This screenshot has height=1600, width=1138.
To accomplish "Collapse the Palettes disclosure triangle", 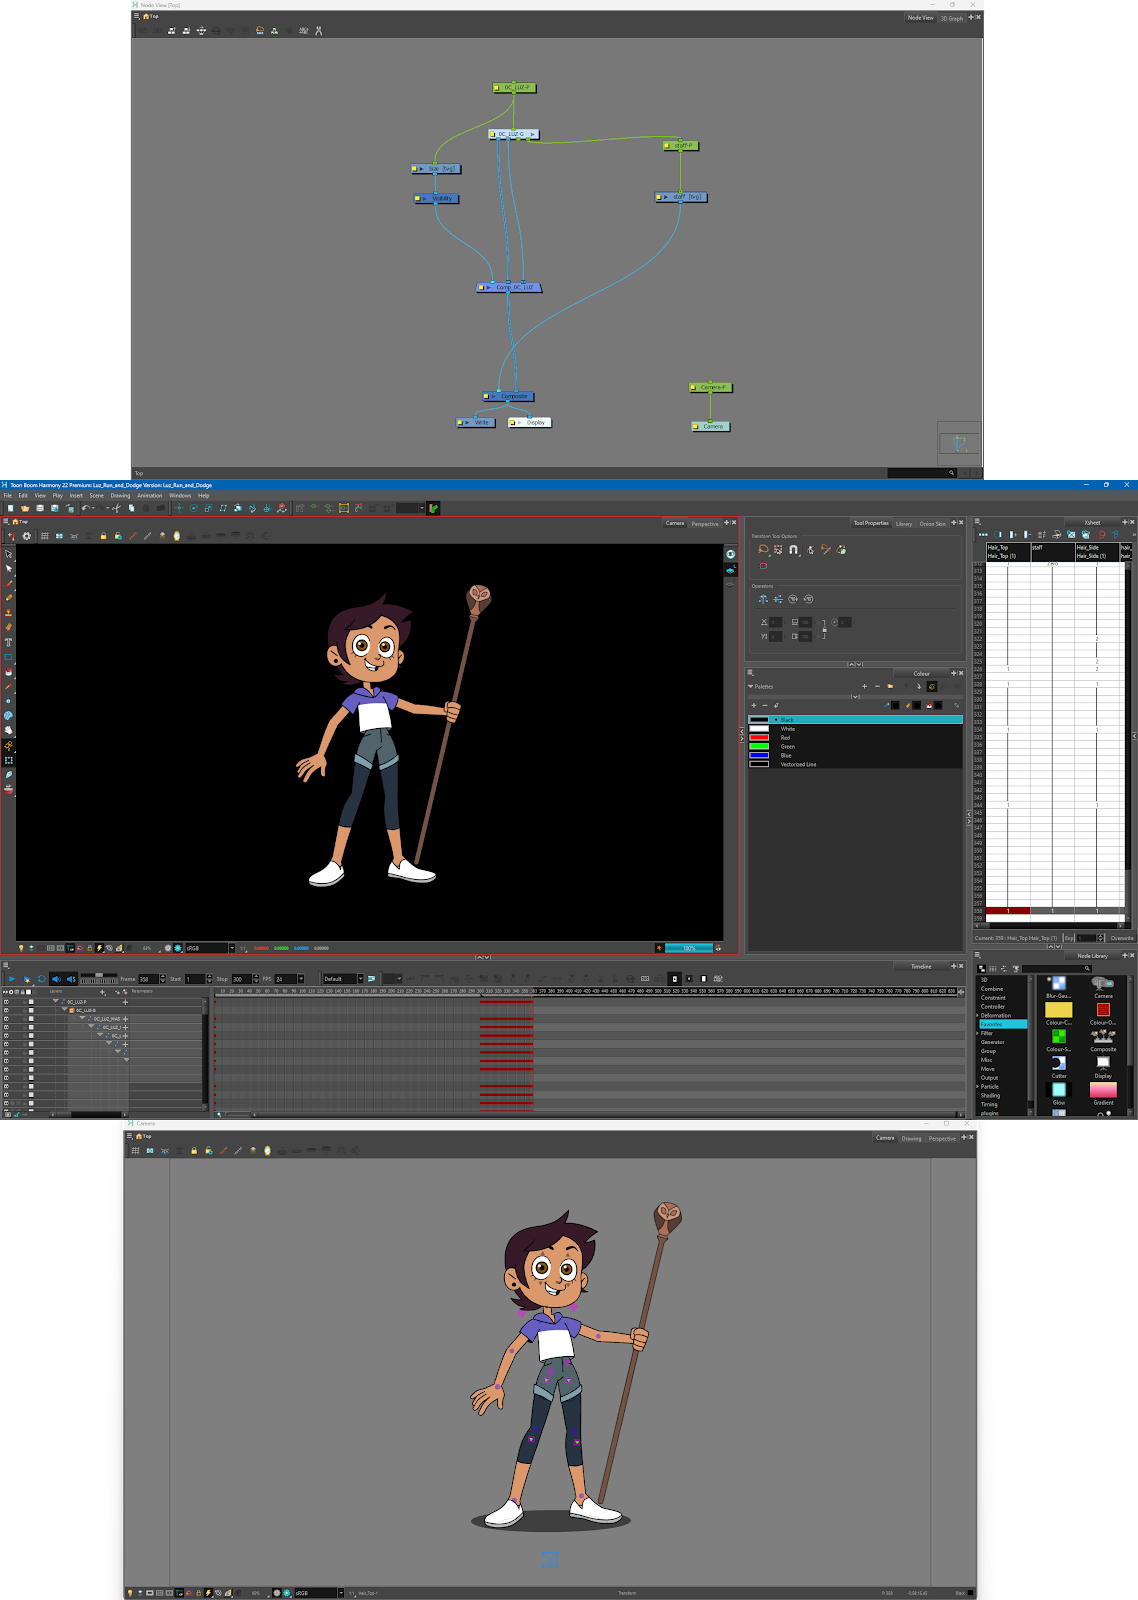I will [x=751, y=686].
